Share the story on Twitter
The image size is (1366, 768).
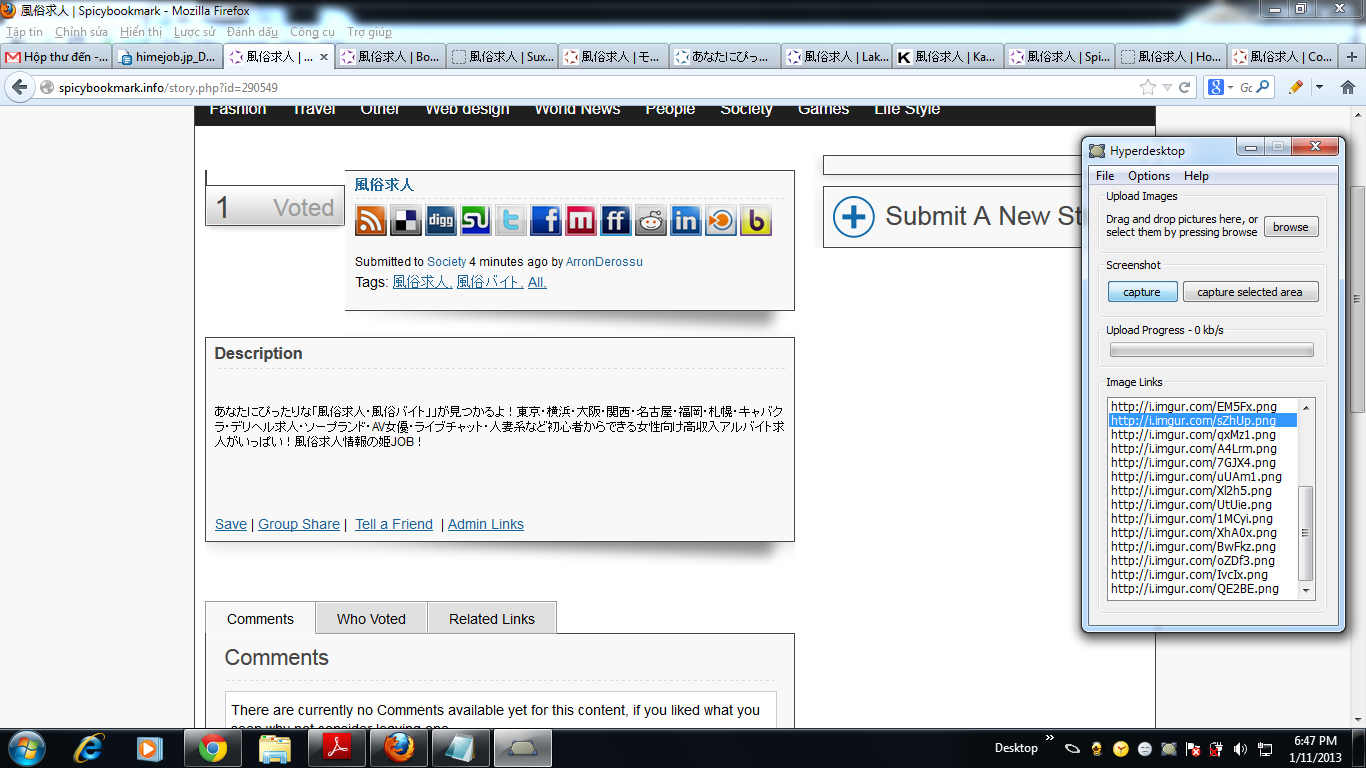(x=511, y=220)
